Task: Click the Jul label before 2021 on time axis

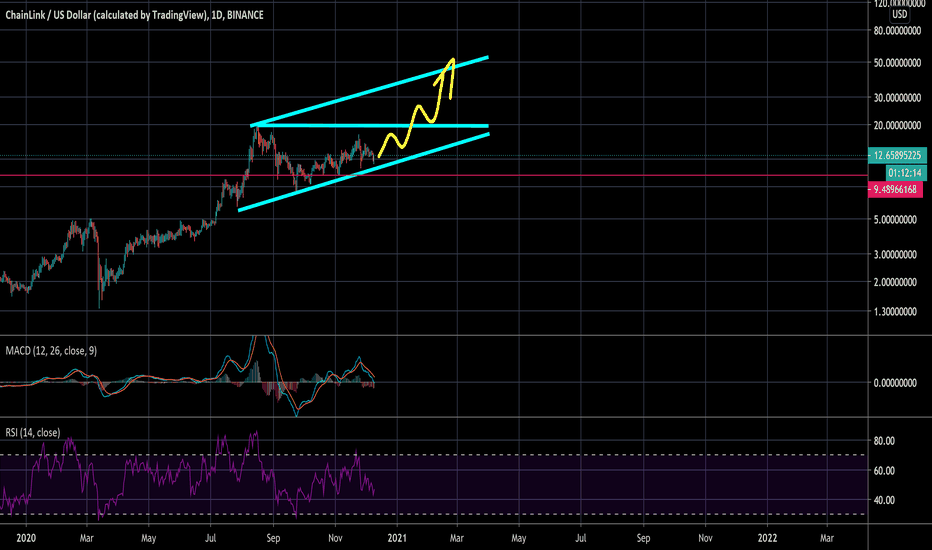Action: (210, 538)
